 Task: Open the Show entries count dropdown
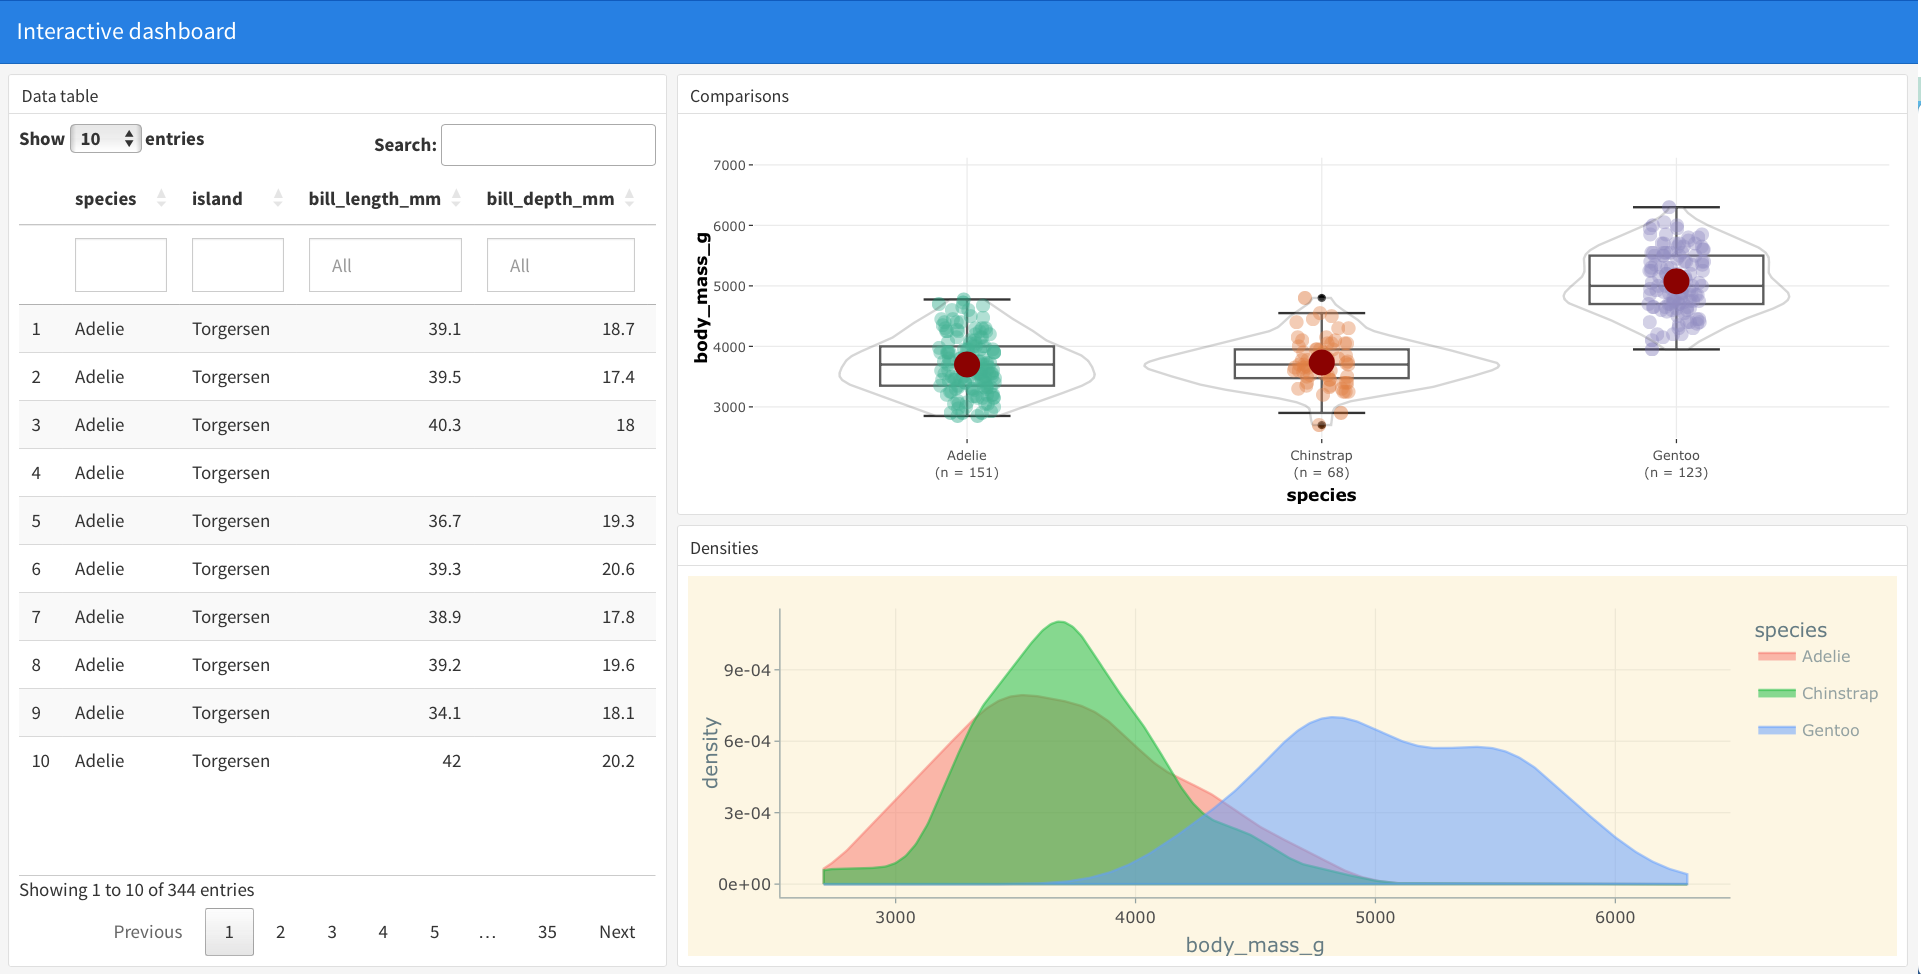coord(106,139)
